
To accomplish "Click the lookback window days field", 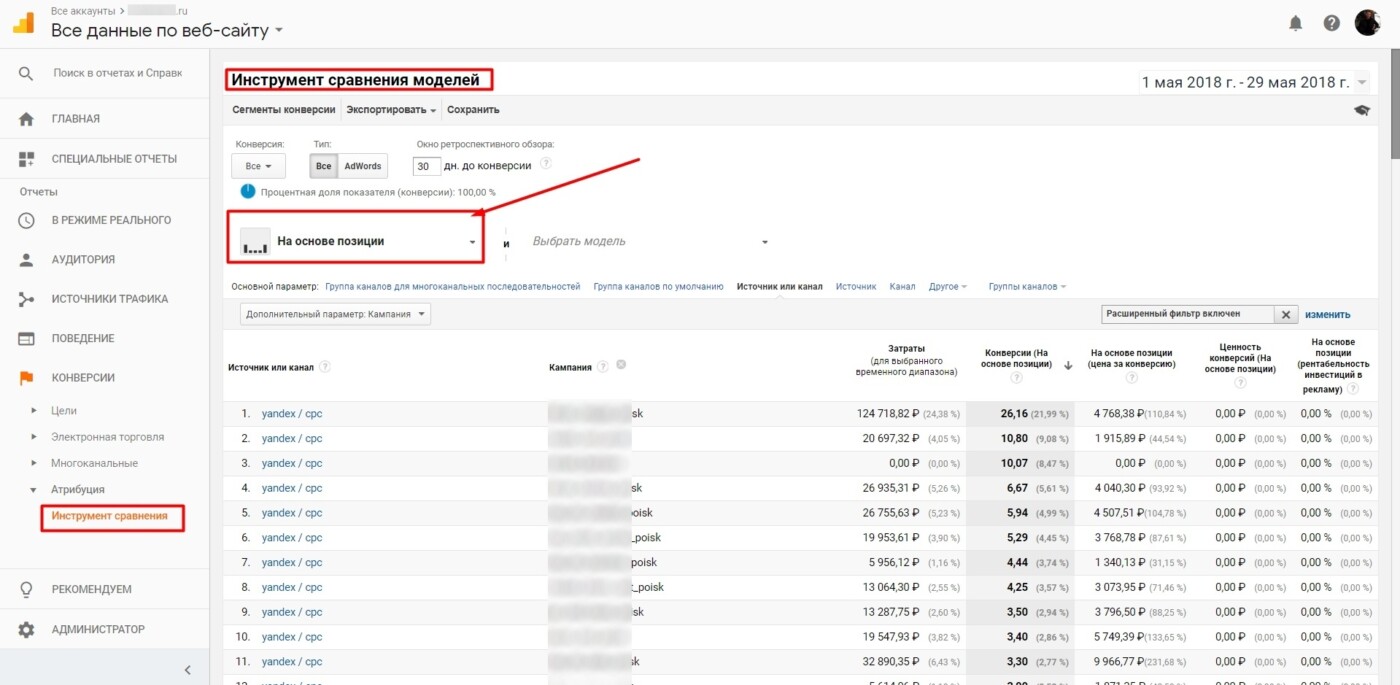I will 427,166.
